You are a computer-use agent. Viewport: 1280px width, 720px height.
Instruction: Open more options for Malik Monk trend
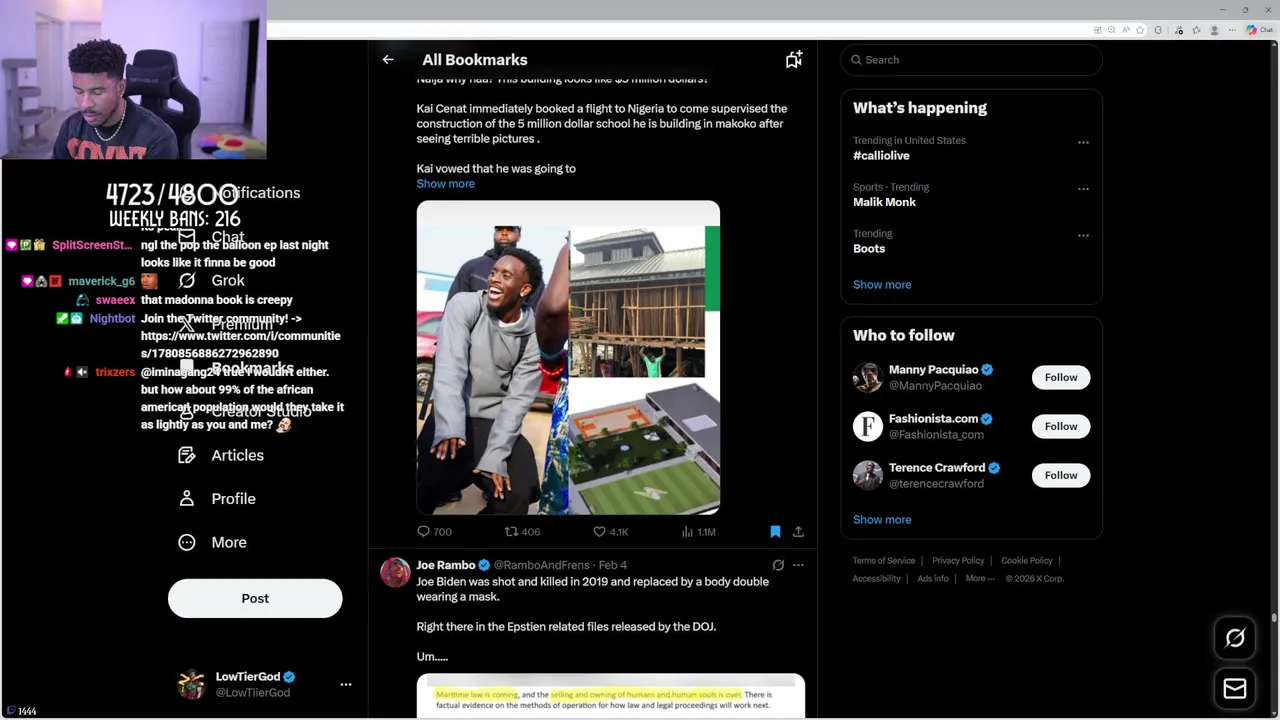click(1083, 189)
